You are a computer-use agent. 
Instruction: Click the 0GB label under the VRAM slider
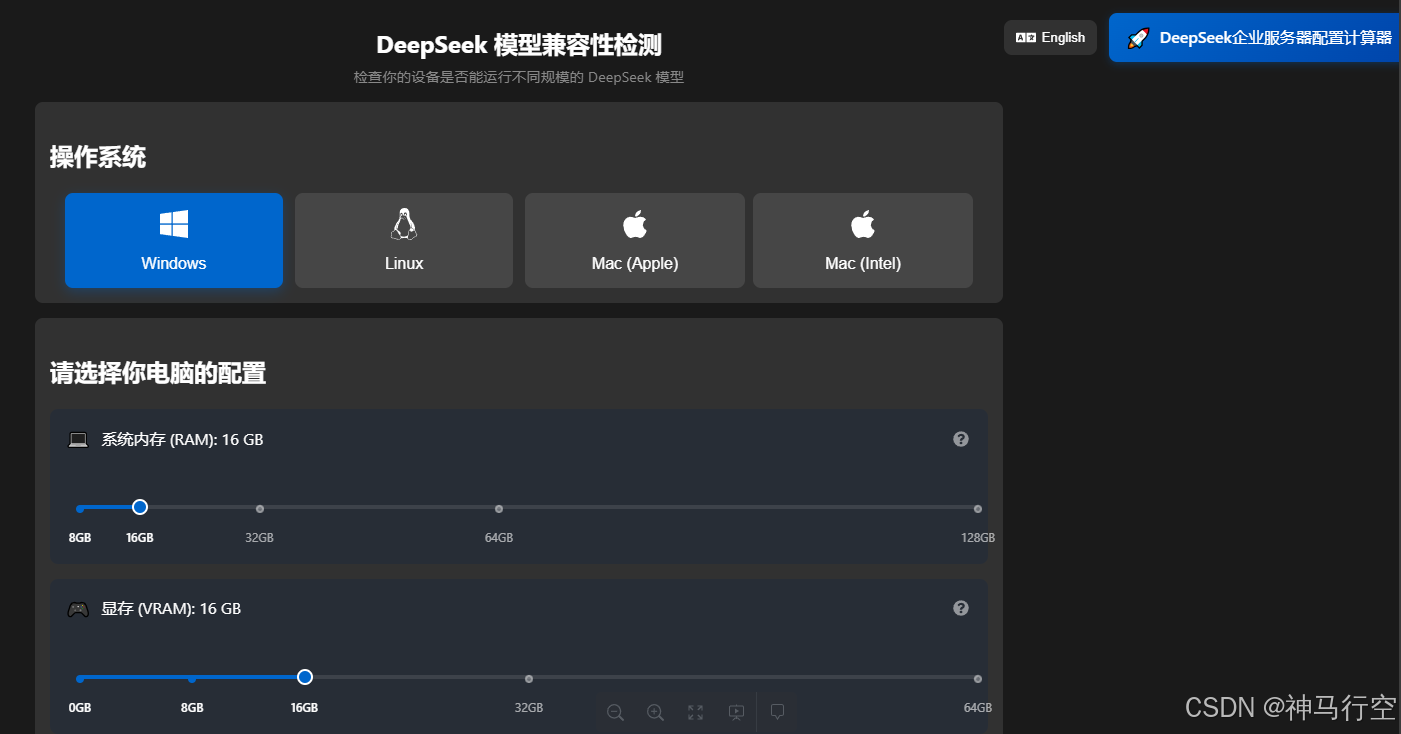point(80,707)
